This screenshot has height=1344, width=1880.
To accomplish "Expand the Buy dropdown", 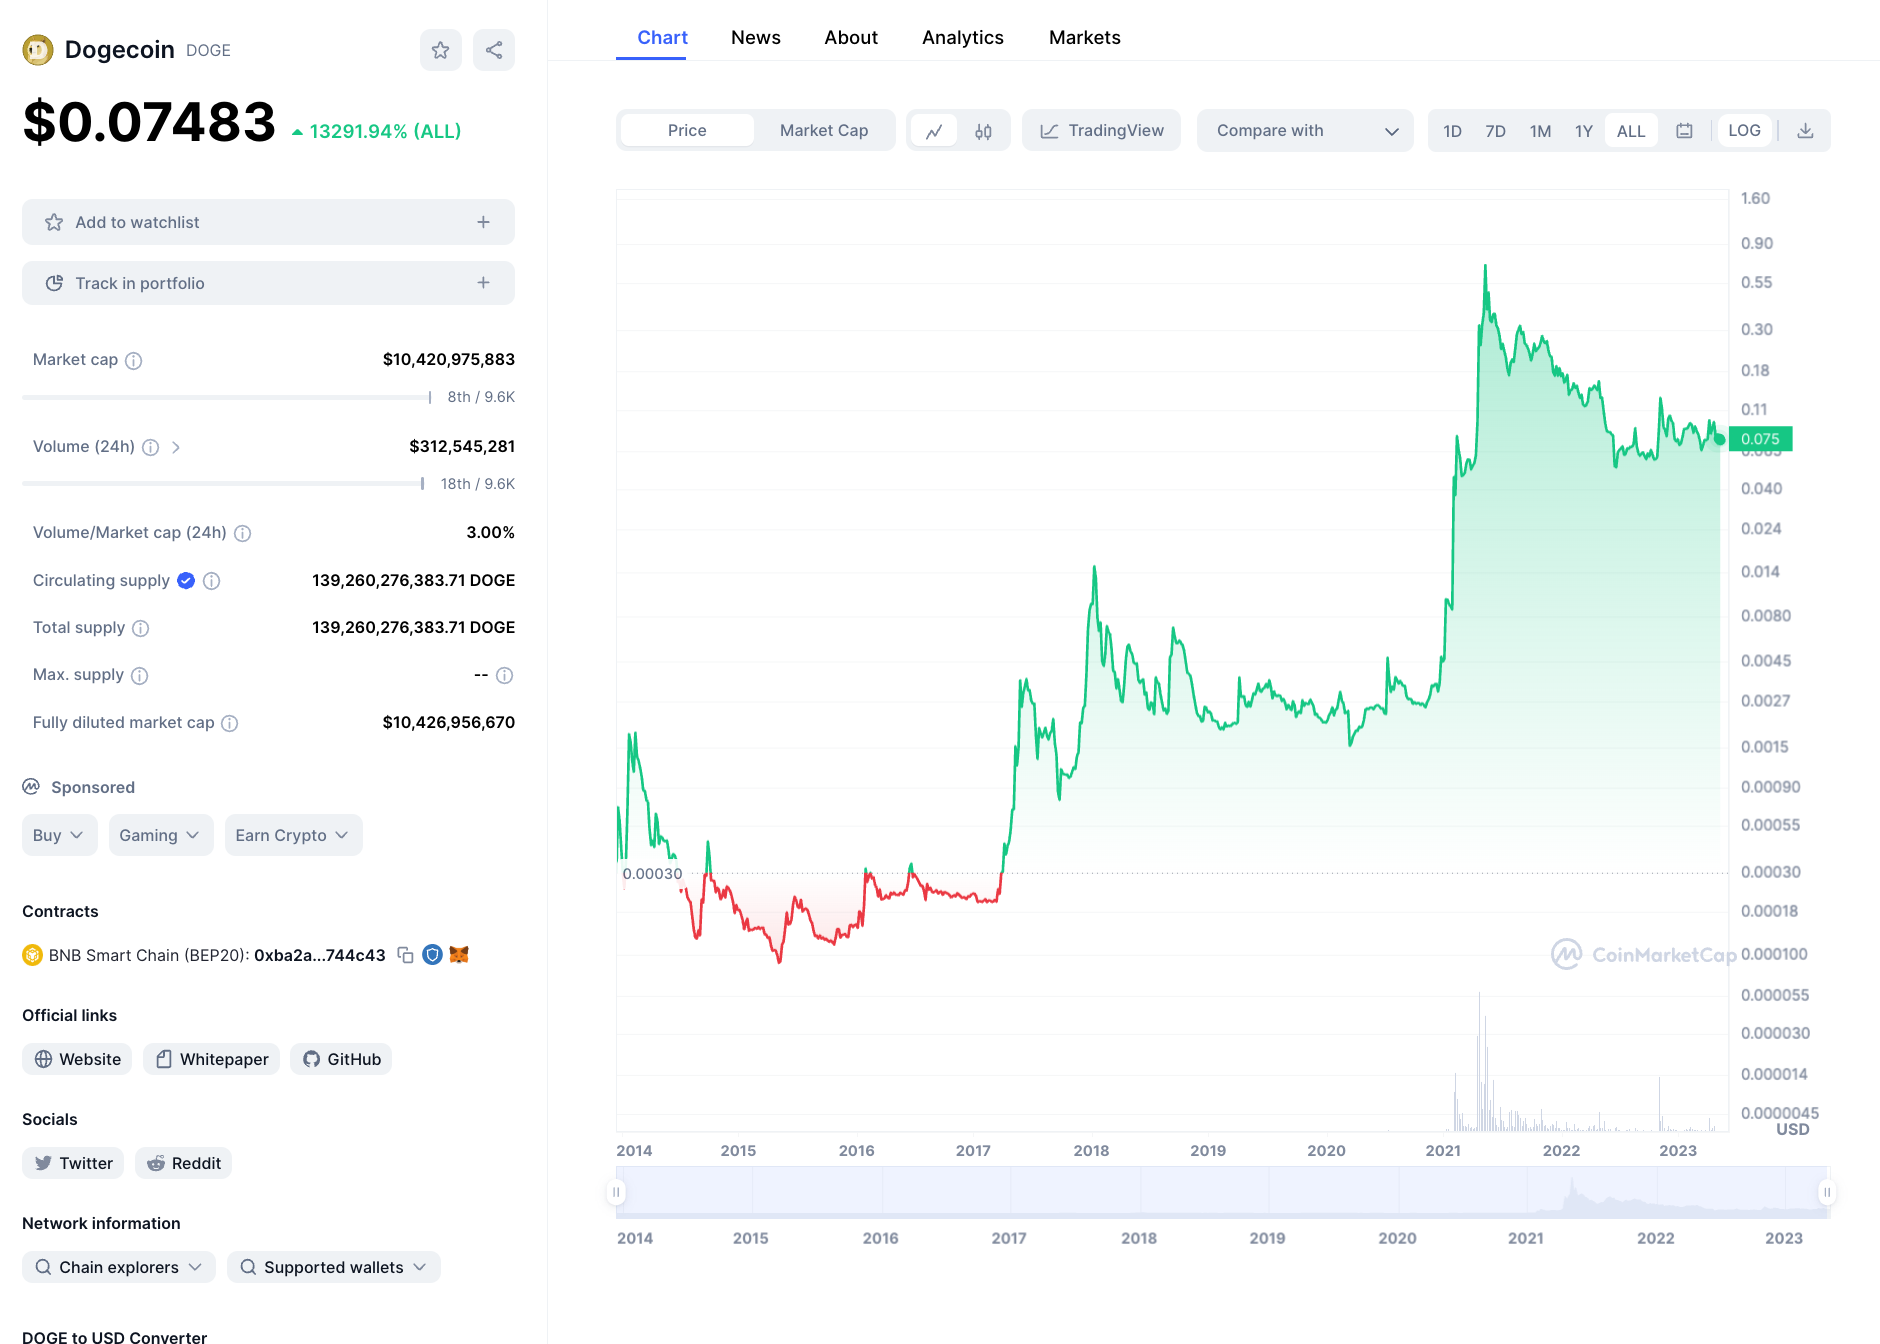I will pyautogui.click(x=59, y=835).
